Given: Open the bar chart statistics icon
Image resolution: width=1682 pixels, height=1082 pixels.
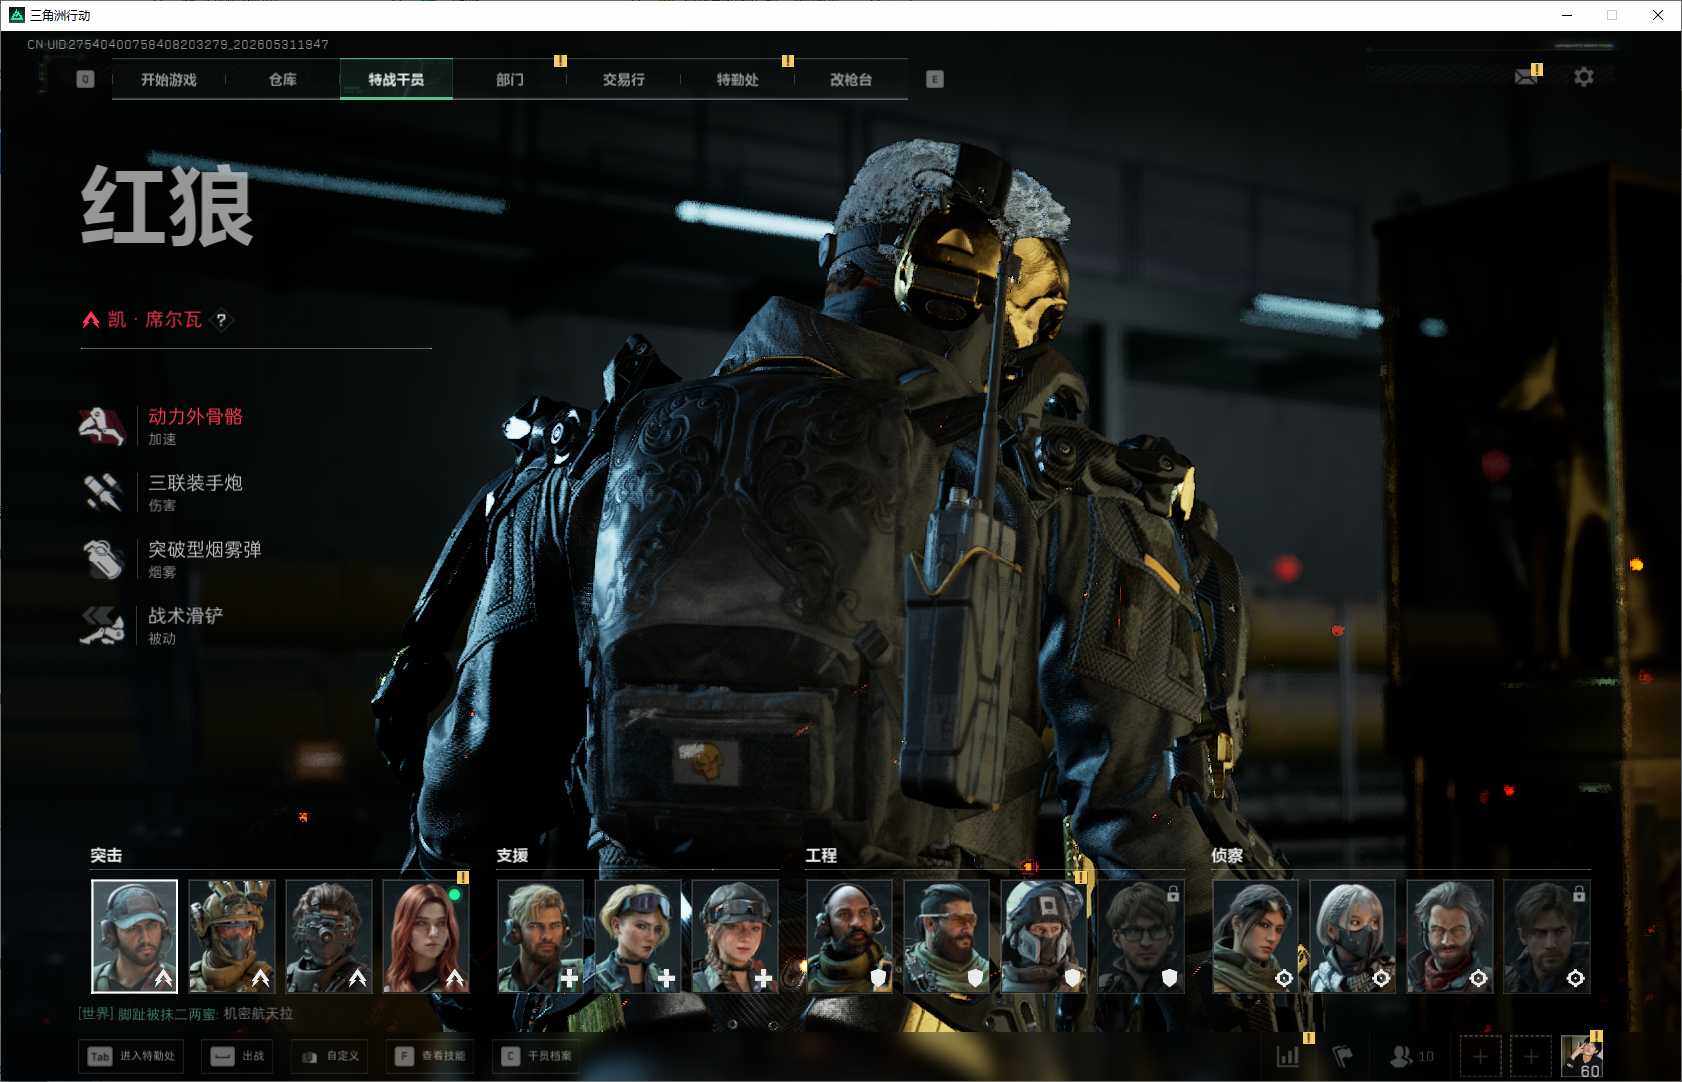Looking at the screenshot, I should click(1288, 1055).
